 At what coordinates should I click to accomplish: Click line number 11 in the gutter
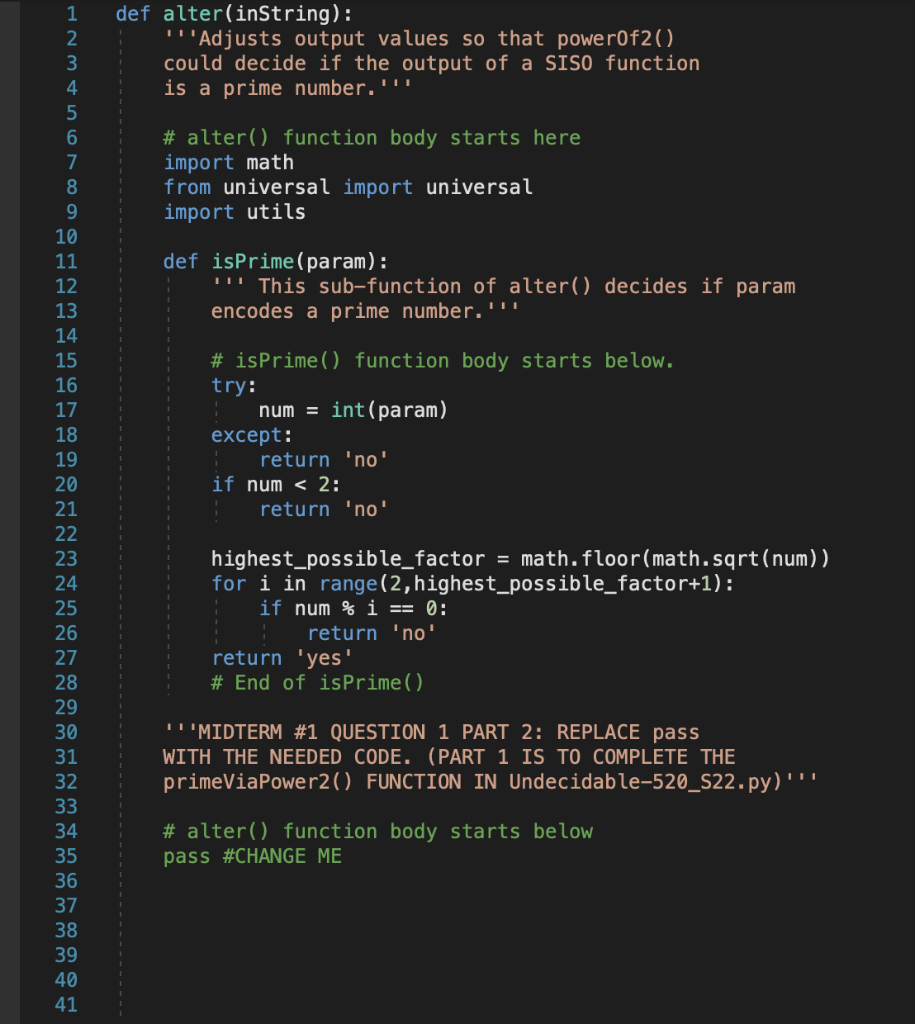pyautogui.click(x=66, y=262)
